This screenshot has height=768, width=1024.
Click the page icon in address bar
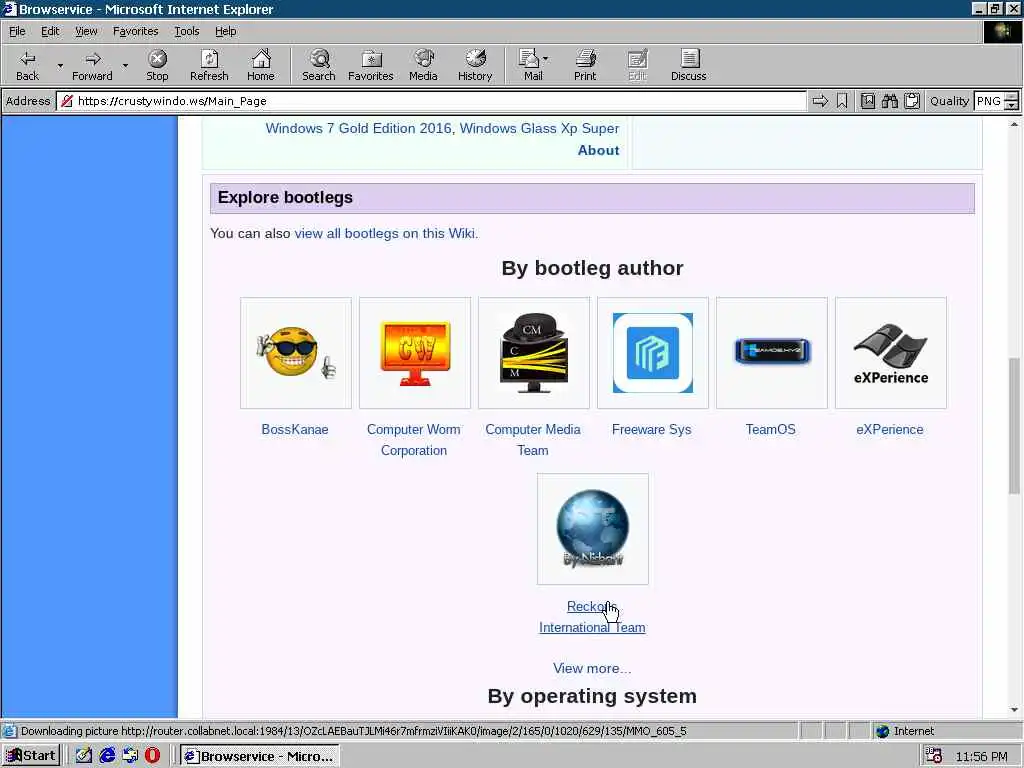click(x=67, y=101)
